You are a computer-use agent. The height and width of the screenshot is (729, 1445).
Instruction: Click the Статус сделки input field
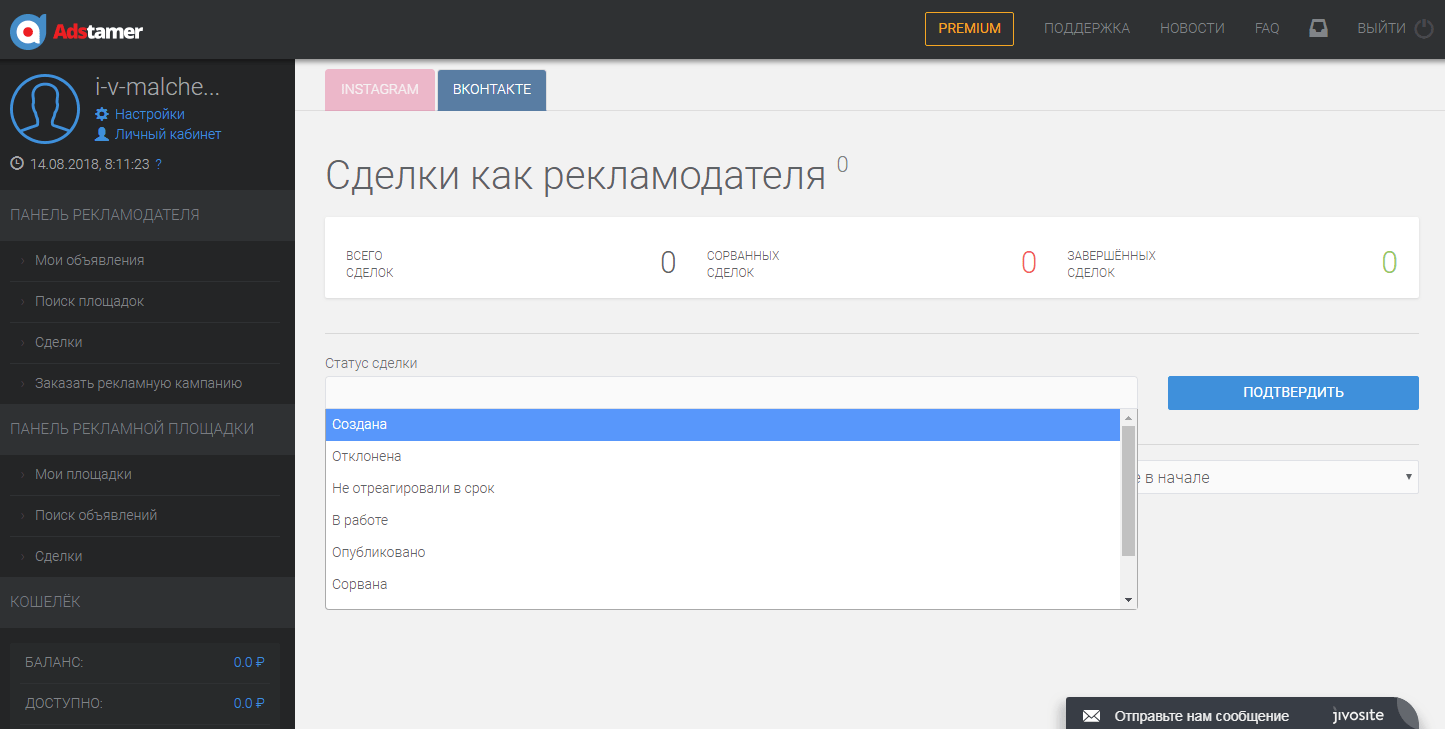pyautogui.click(x=731, y=392)
